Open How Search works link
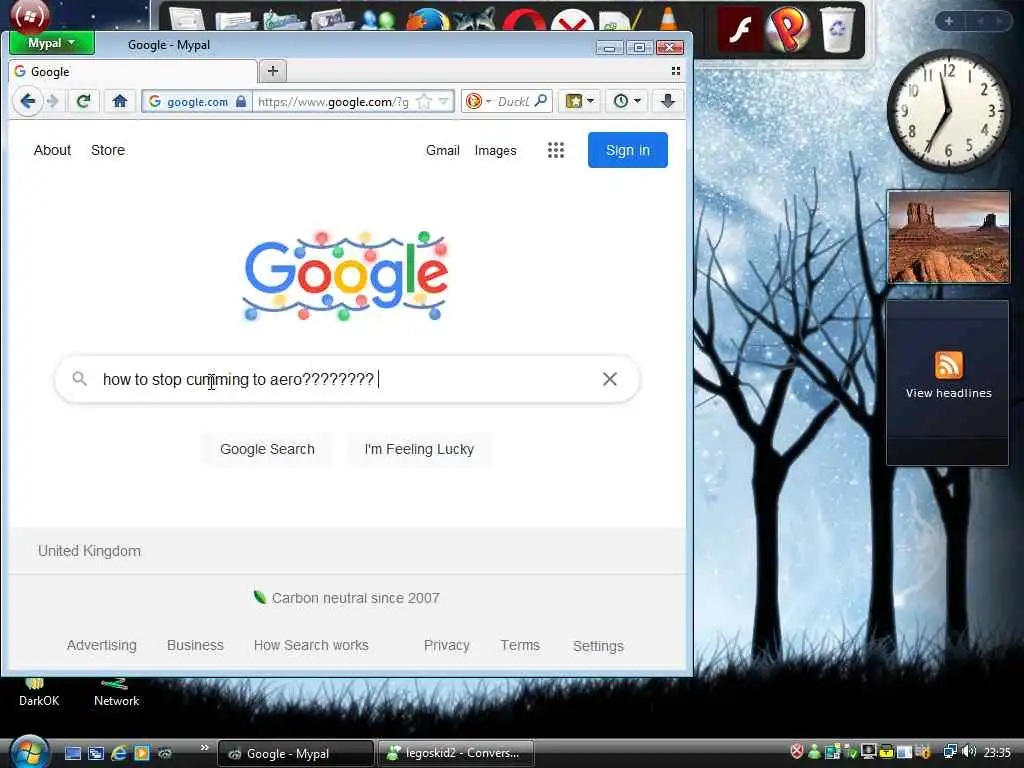1024x768 pixels. 311,645
